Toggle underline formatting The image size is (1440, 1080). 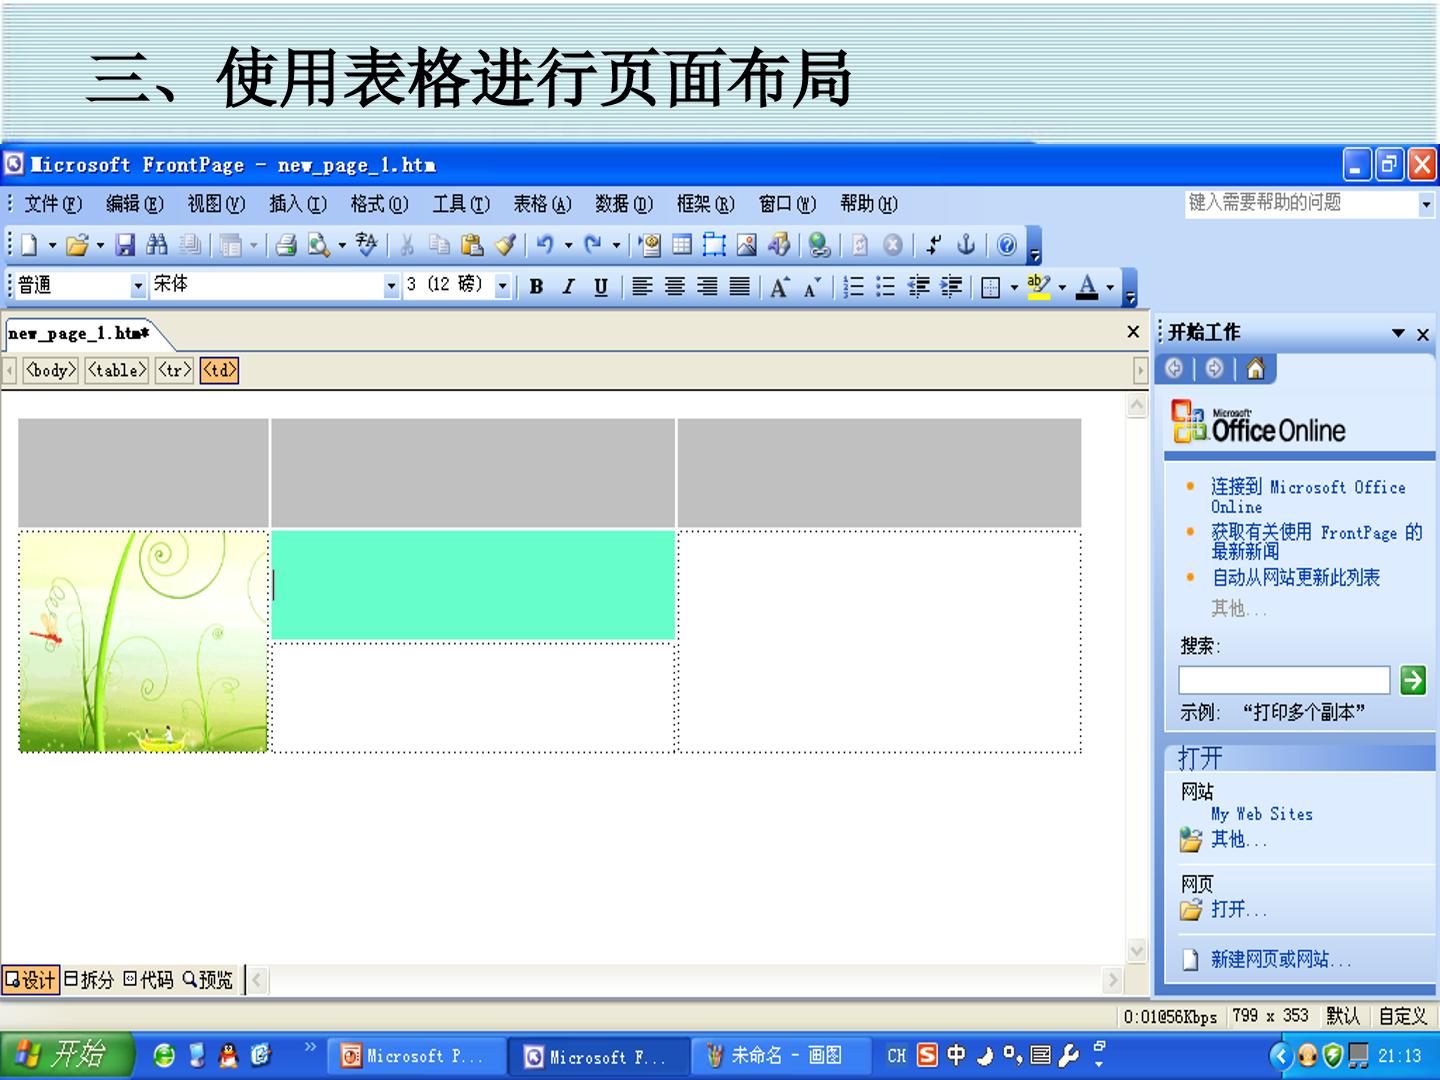pos(601,287)
